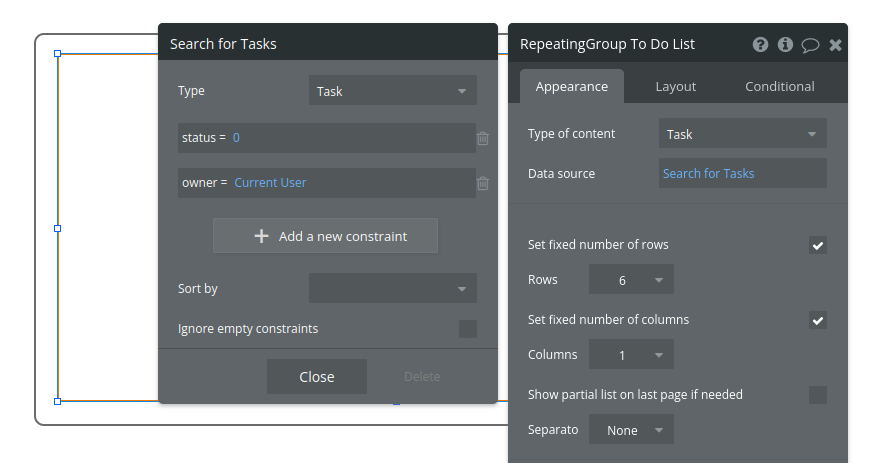Screen dimensions: 878x463
Task: Click the Current User owner value
Action: pyautogui.click(x=271, y=183)
